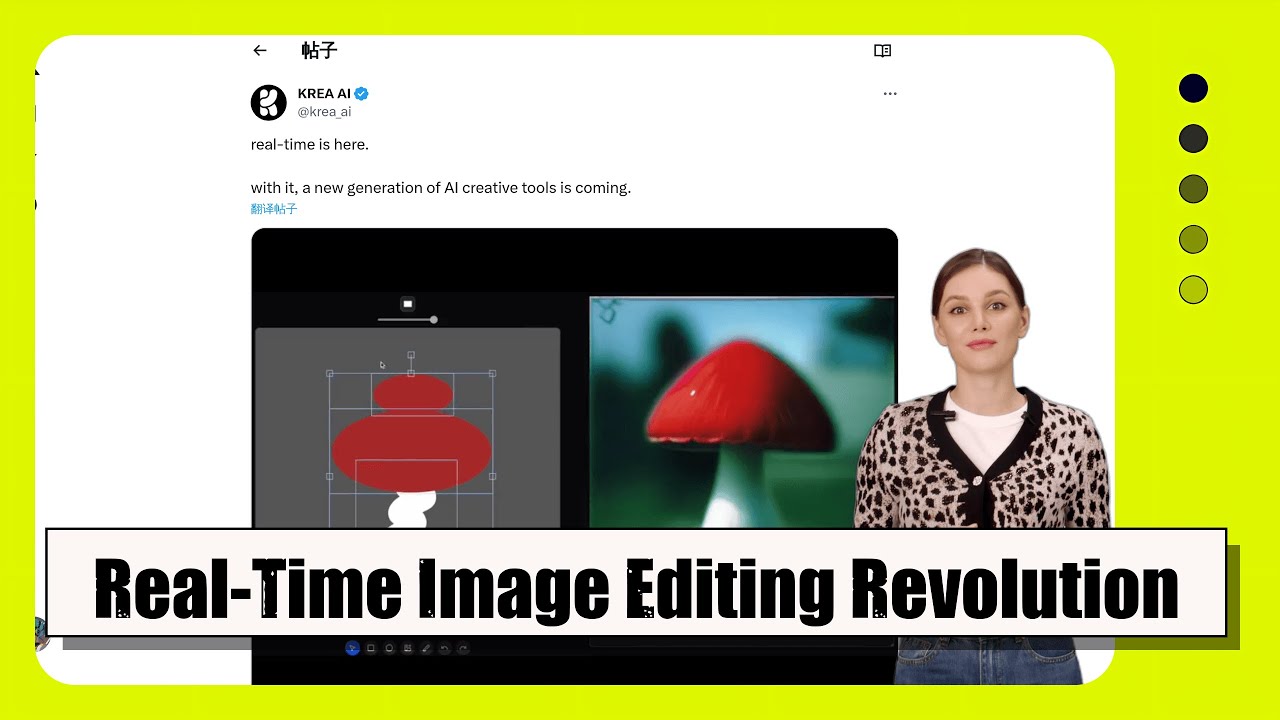Image resolution: width=1280 pixels, height=720 pixels.
Task: Click the image tool in Krea toolbar
Action: coord(407,648)
